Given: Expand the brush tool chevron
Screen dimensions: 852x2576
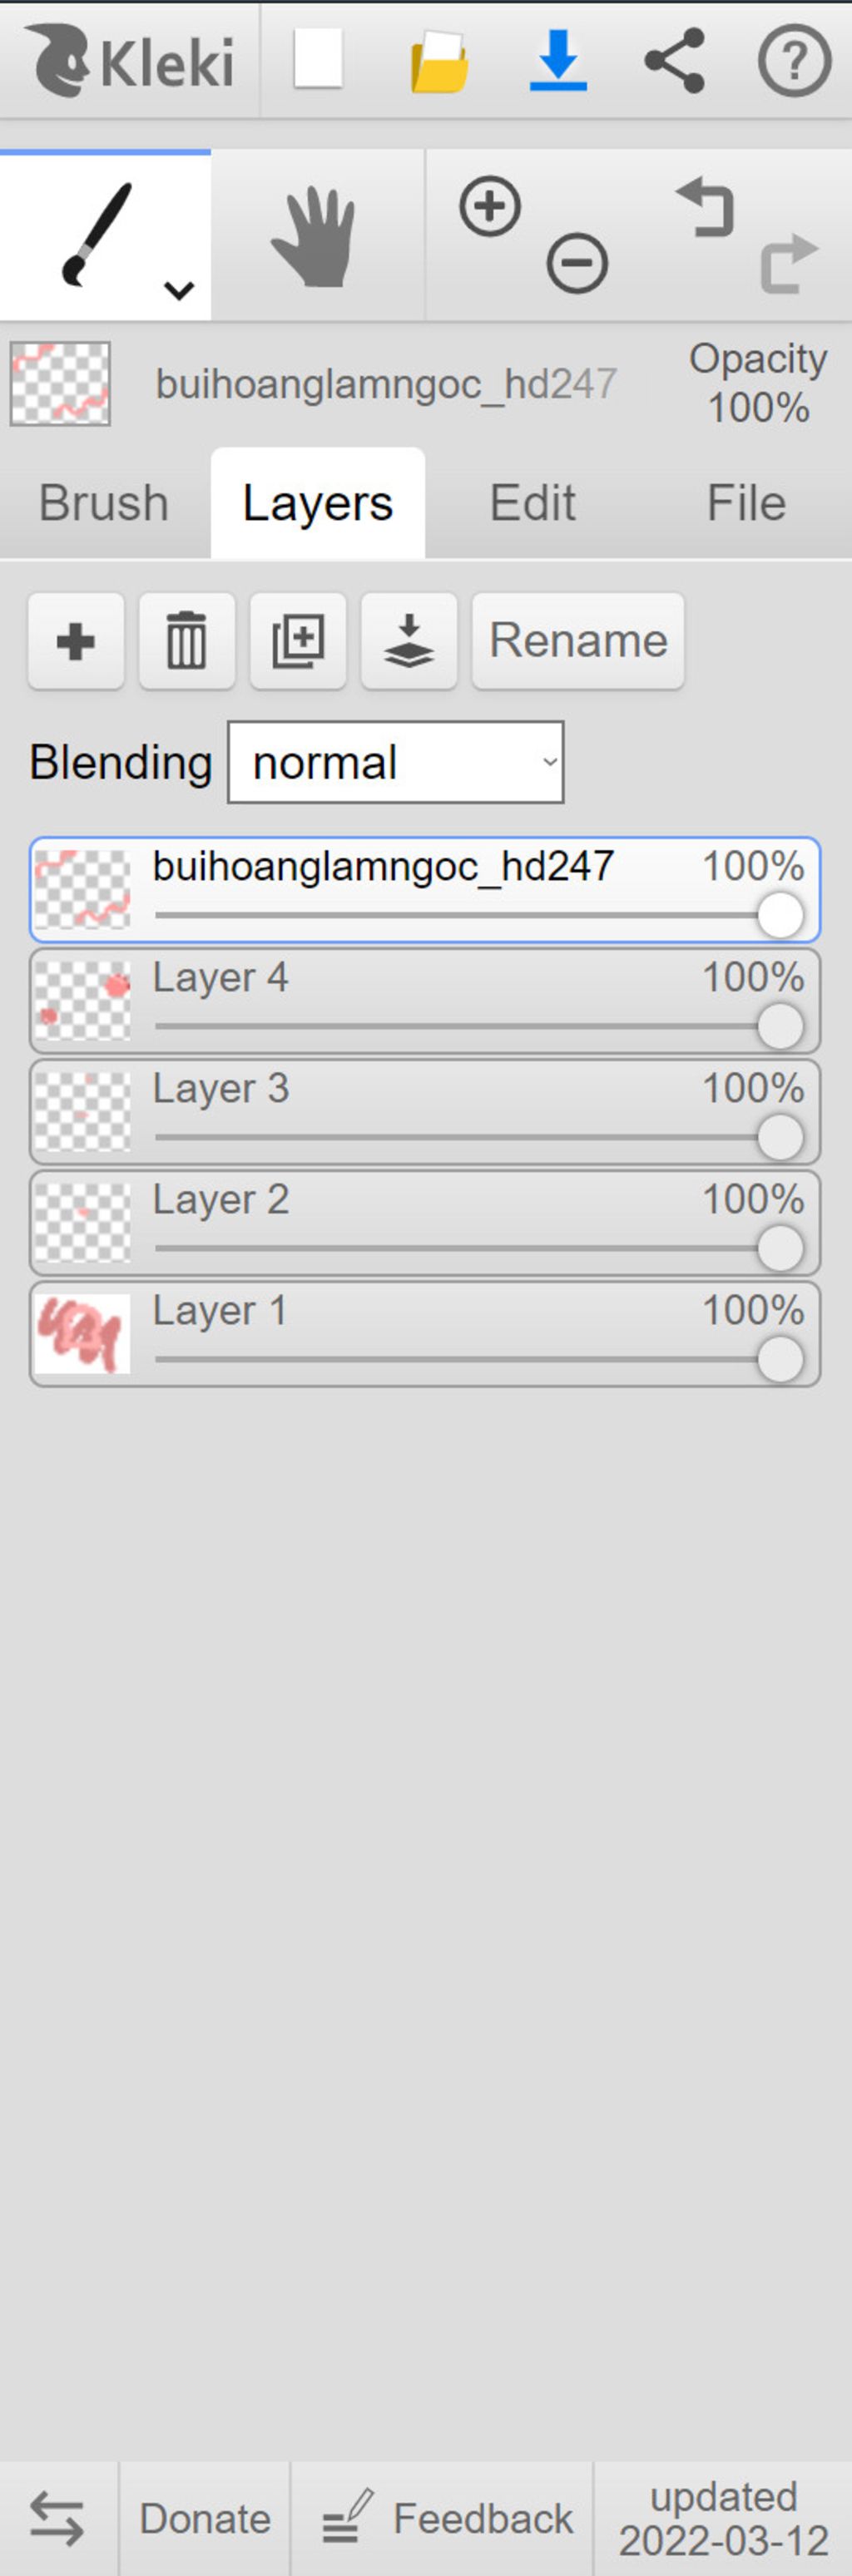Looking at the screenshot, I should (179, 290).
